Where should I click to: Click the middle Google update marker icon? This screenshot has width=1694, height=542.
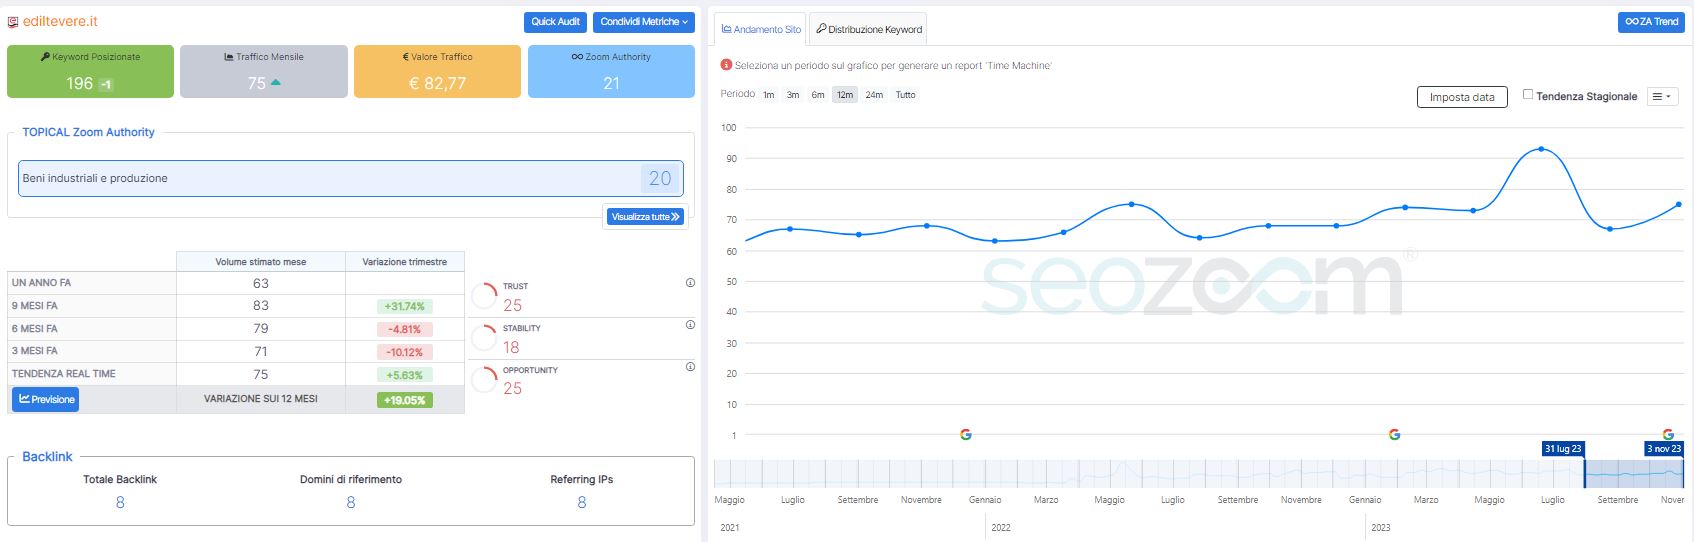pos(1395,434)
